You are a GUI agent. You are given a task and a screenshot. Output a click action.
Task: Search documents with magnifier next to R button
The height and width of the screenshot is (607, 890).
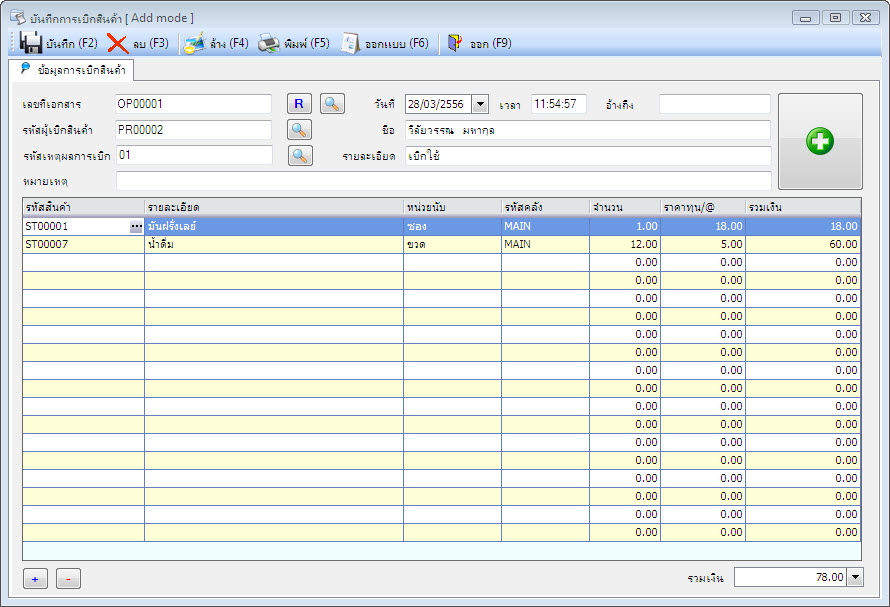click(x=332, y=104)
